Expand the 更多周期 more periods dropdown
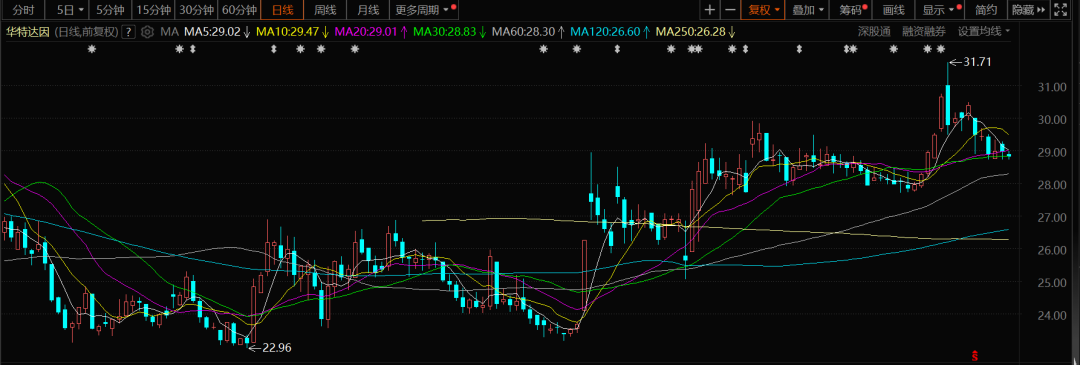This screenshot has height=365, width=1080. (x=423, y=10)
